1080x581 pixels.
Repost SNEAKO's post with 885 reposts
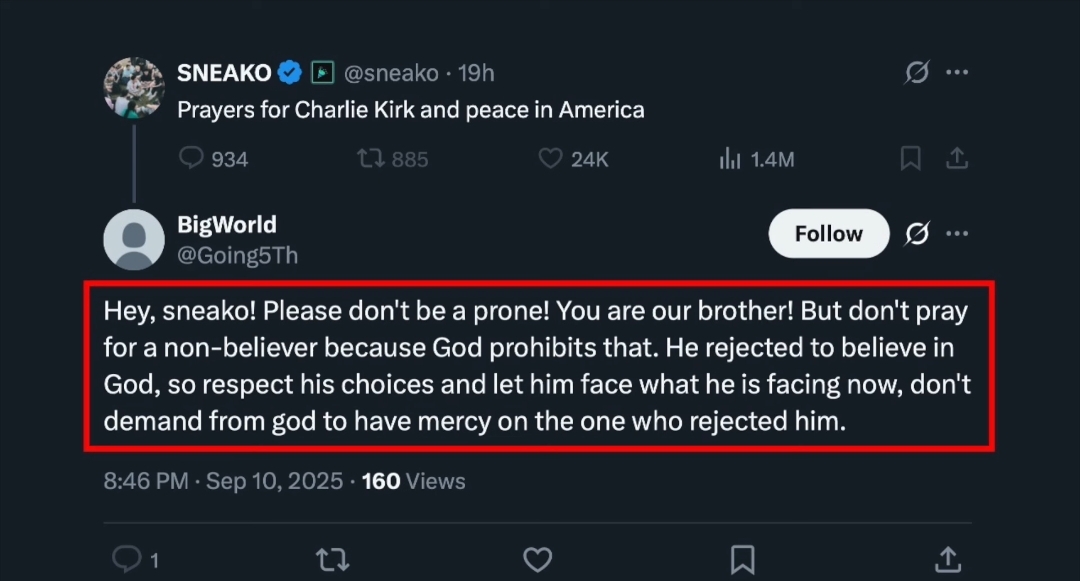[372, 159]
